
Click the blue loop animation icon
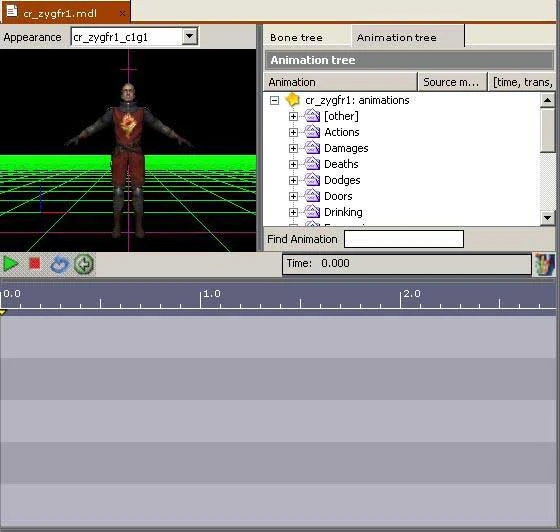coord(59,265)
